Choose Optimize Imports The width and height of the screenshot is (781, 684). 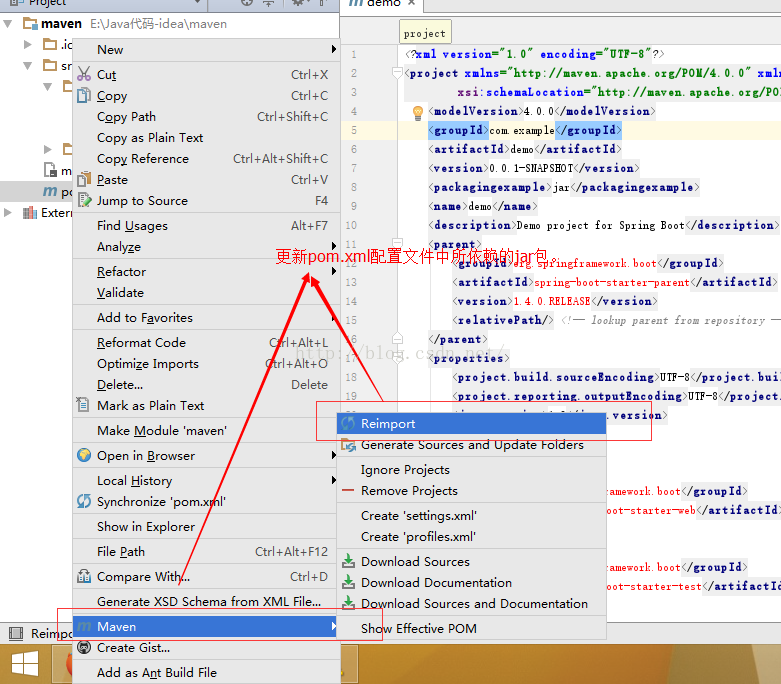[x=206, y=364]
